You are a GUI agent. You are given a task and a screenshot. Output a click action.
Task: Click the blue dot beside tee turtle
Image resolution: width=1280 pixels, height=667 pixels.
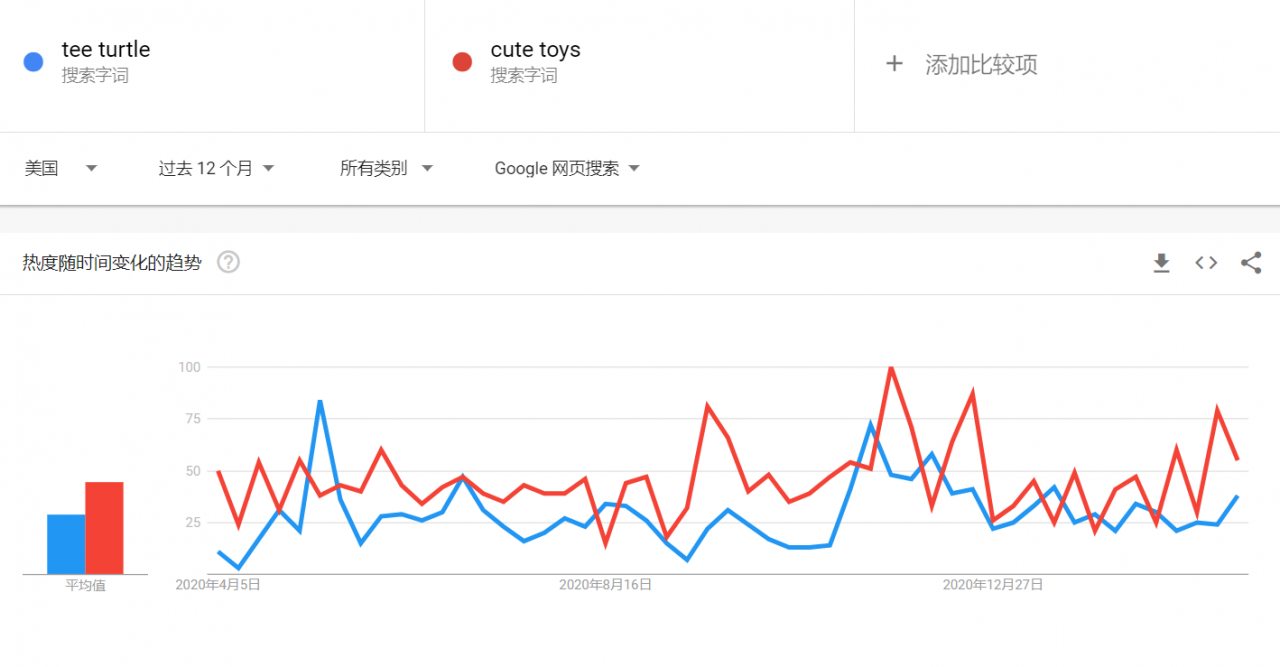pyautogui.click(x=33, y=62)
